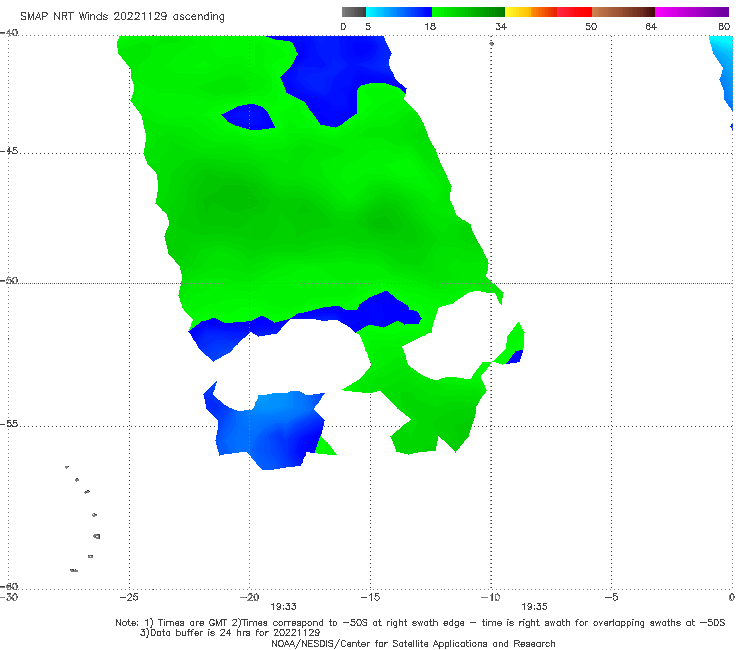Click the longitude label '-30'
The width and height of the screenshot is (740, 650).
(9, 597)
